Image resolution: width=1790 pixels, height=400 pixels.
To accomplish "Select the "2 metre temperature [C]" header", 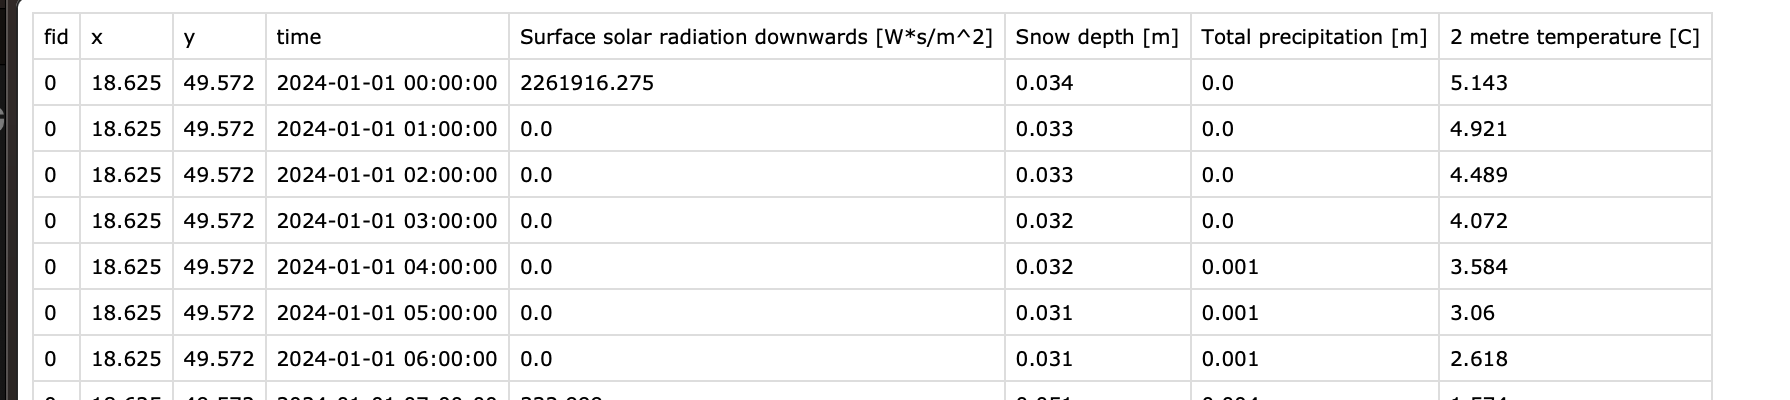I will pos(1574,37).
